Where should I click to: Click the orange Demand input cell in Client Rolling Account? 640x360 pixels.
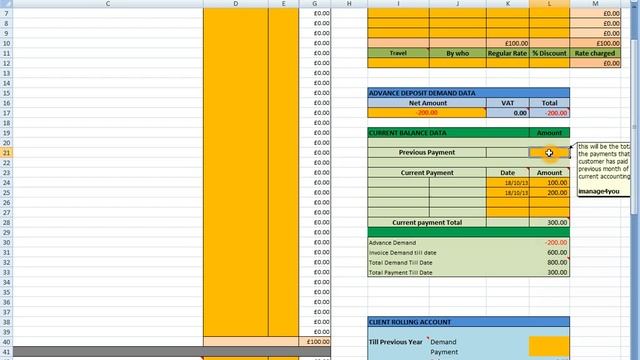click(x=549, y=342)
